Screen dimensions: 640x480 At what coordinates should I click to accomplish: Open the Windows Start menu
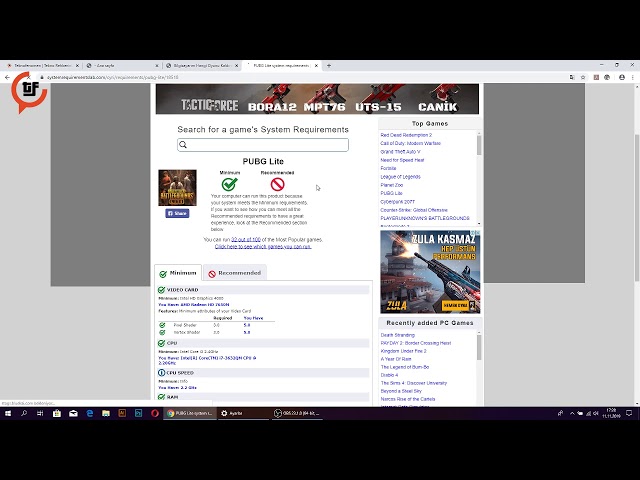pyautogui.click(x=7, y=413)
